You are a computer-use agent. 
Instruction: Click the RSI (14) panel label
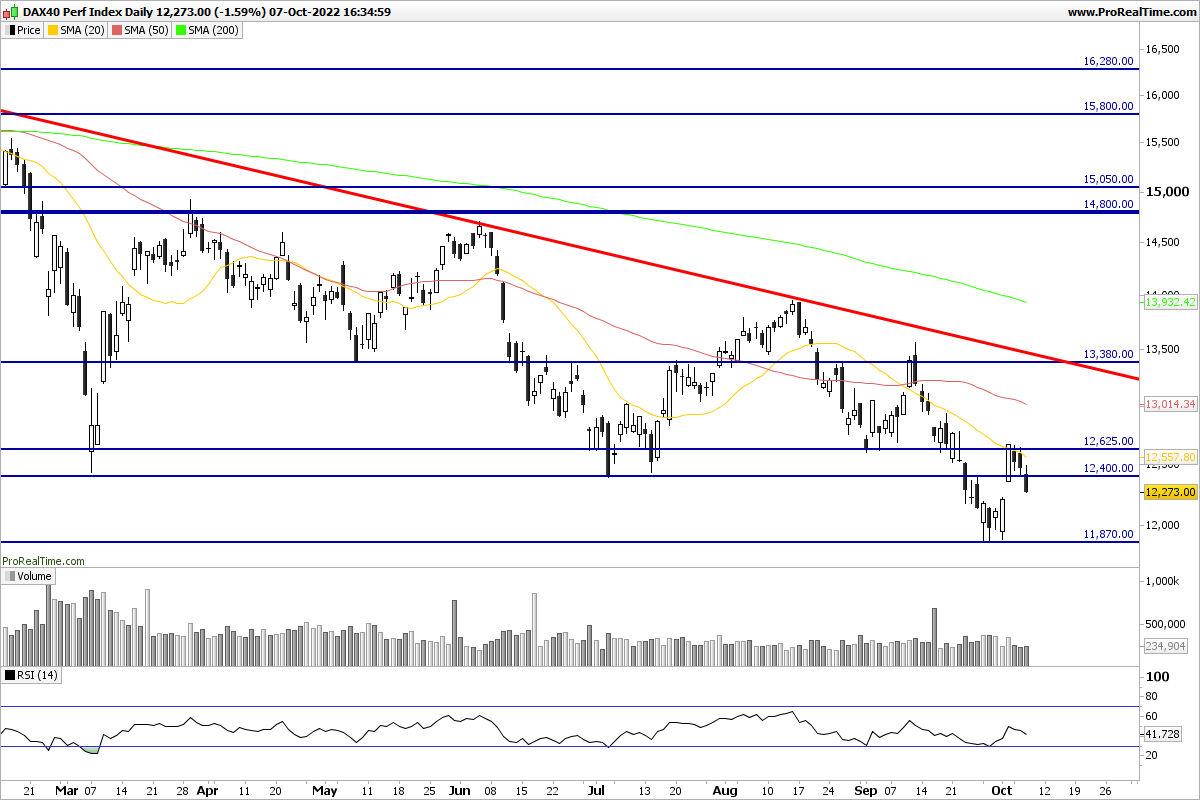tap(32, 675)
